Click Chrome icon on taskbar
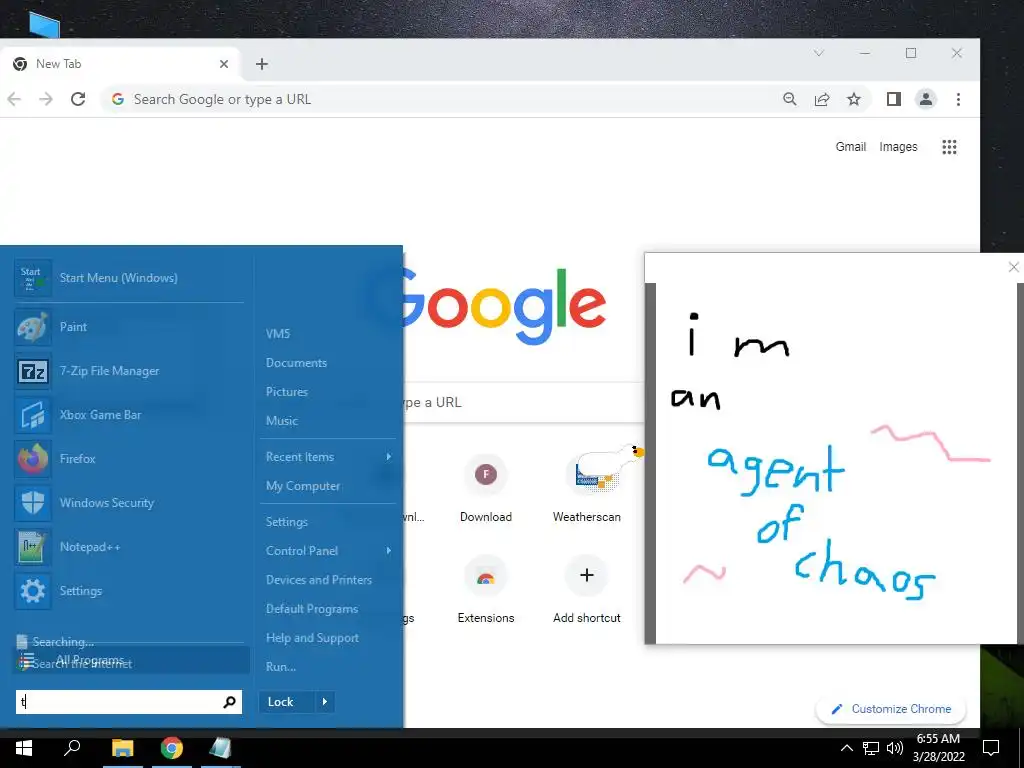1024x768 pixels. pos(171,748)
